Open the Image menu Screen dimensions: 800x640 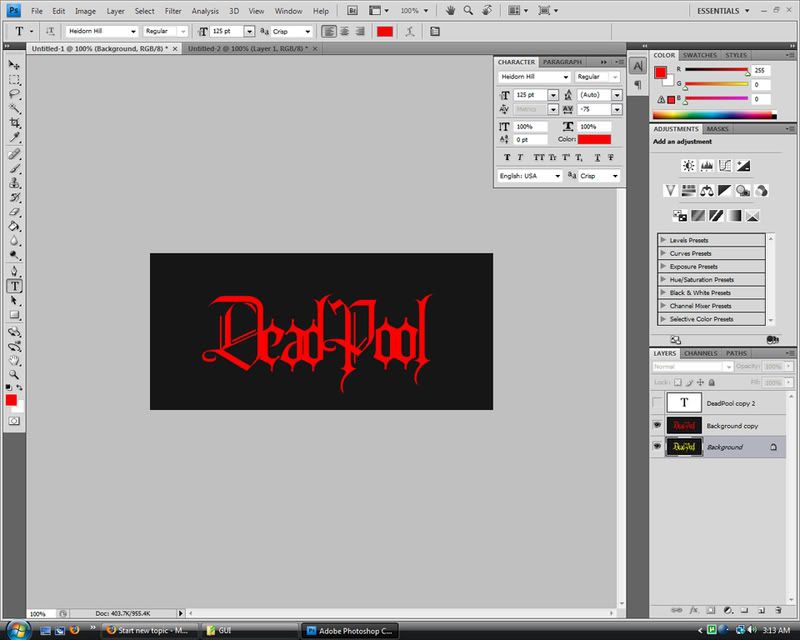coord(85,11)
